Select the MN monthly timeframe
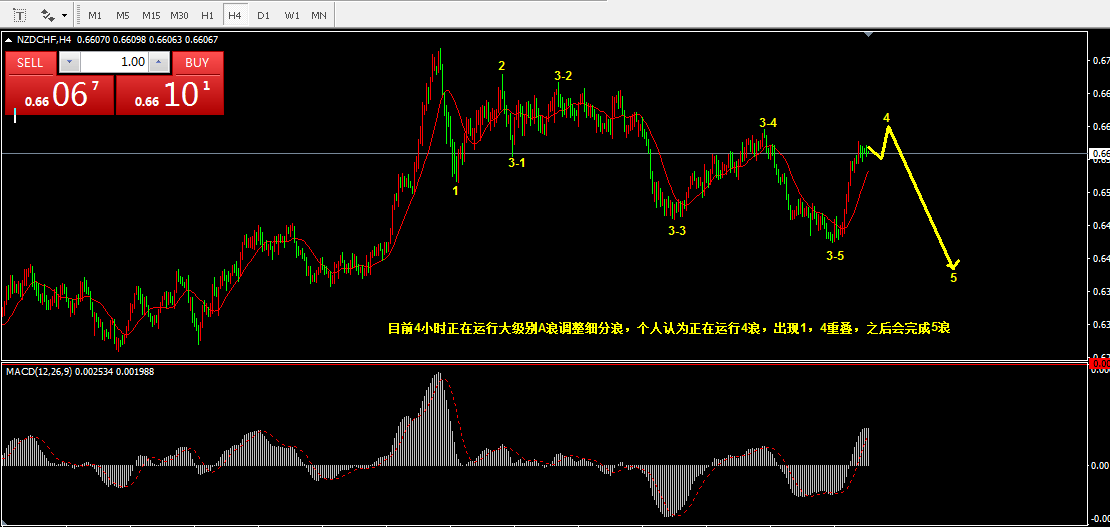1110x527 pixels. pyautogui.click(x=319, y=15)
